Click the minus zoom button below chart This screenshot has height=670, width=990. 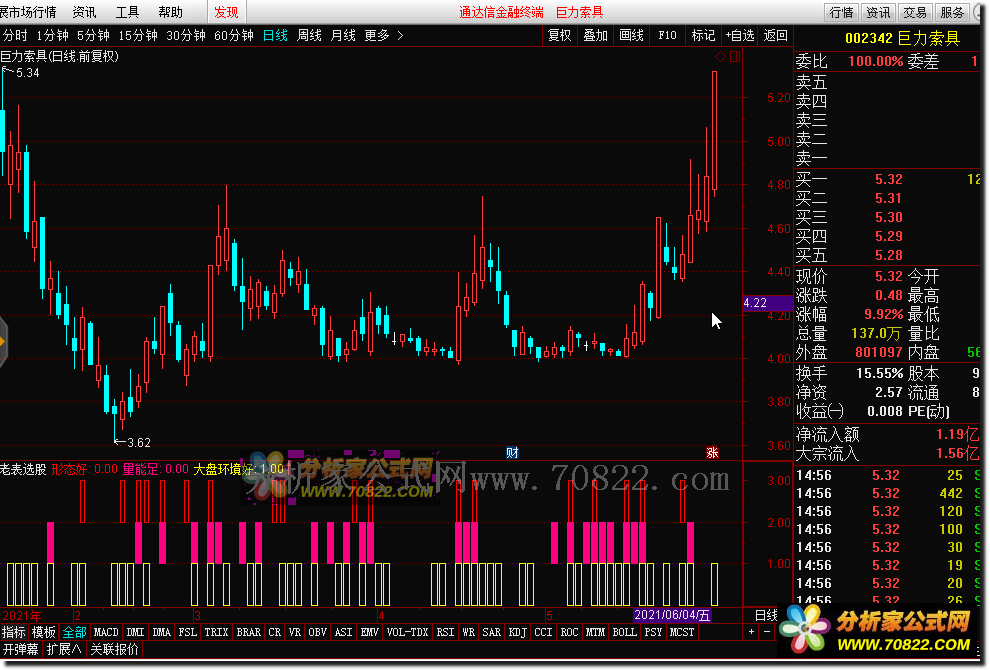pyautogui.click(x=767, y=632)
